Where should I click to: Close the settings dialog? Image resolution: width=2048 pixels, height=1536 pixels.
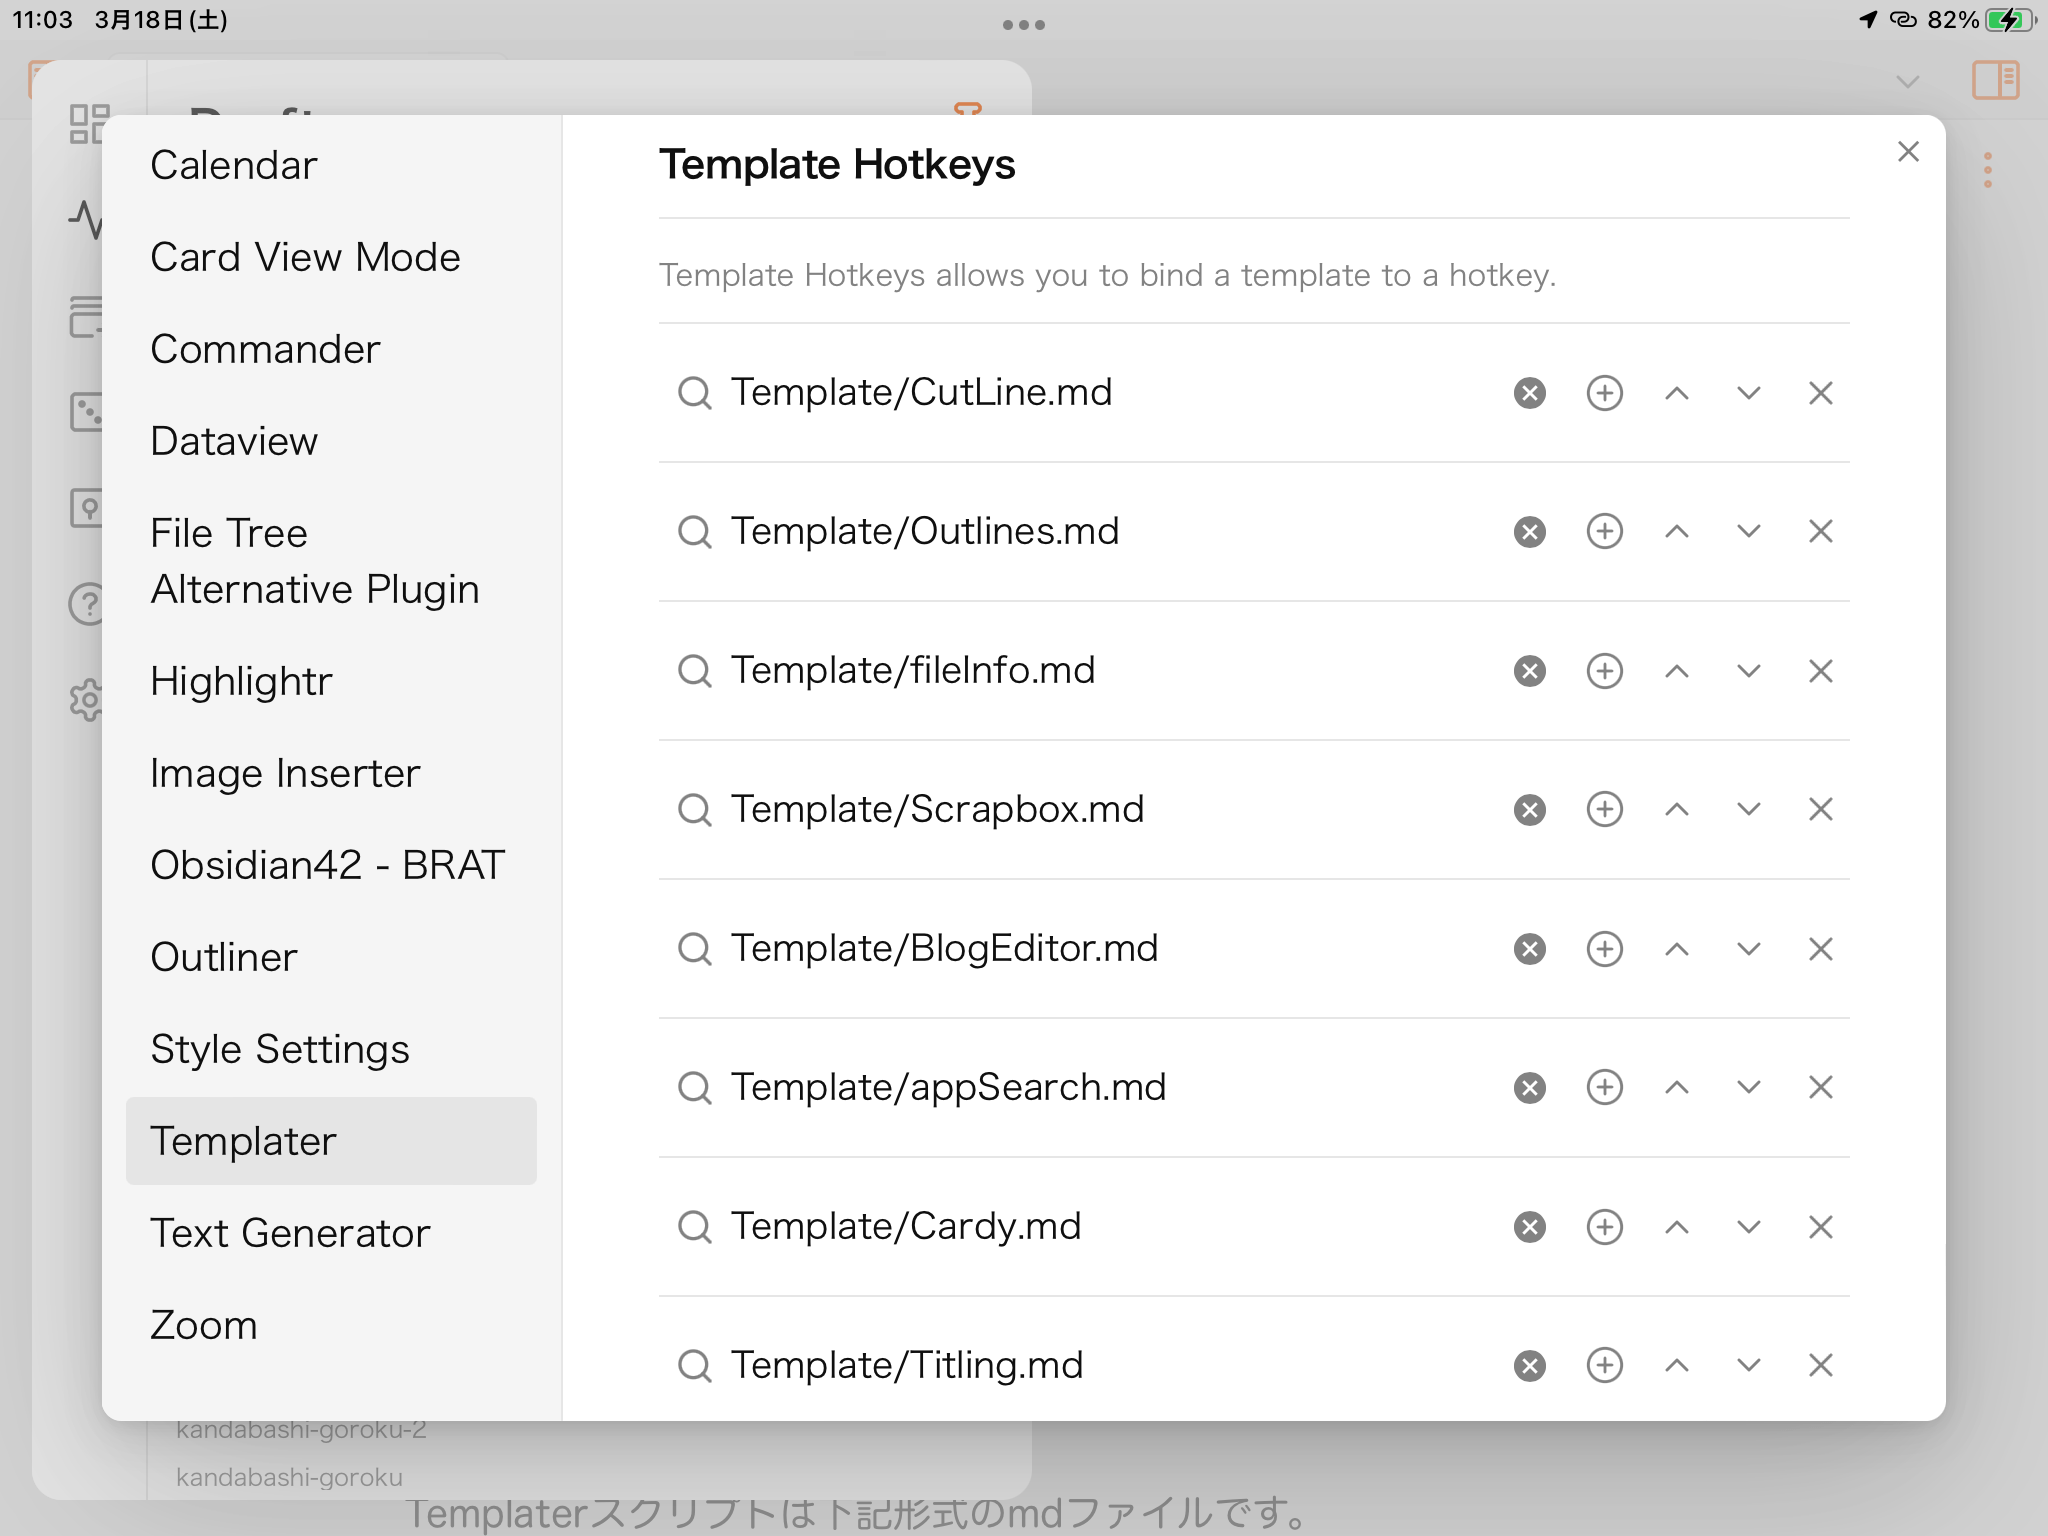tap(1908, 152)
